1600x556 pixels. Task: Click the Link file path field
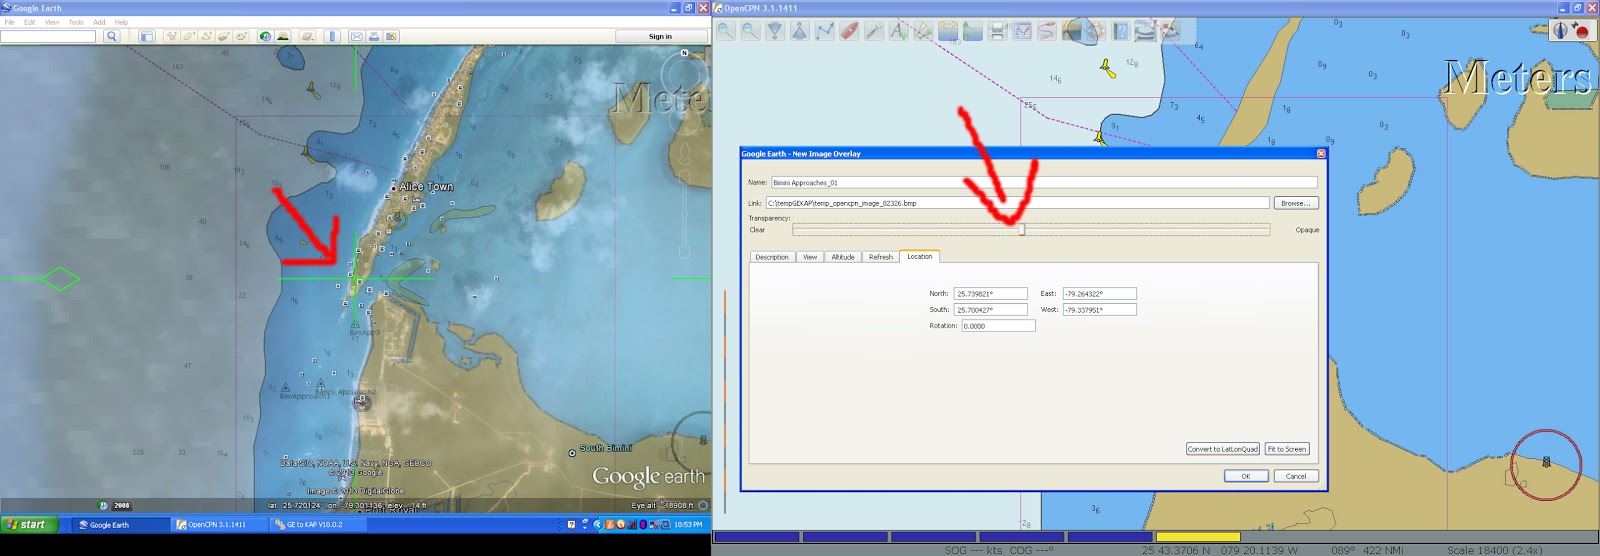1017,203
